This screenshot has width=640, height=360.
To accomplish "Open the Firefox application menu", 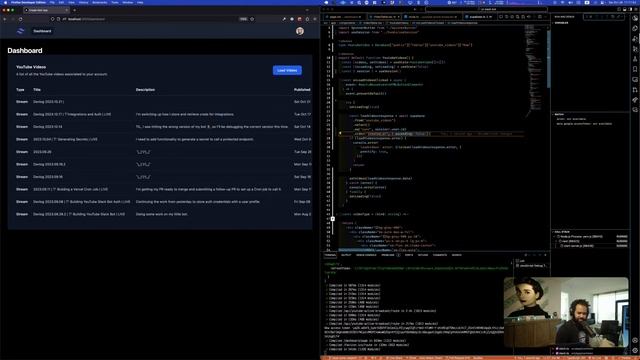I will tap(315, 19).
